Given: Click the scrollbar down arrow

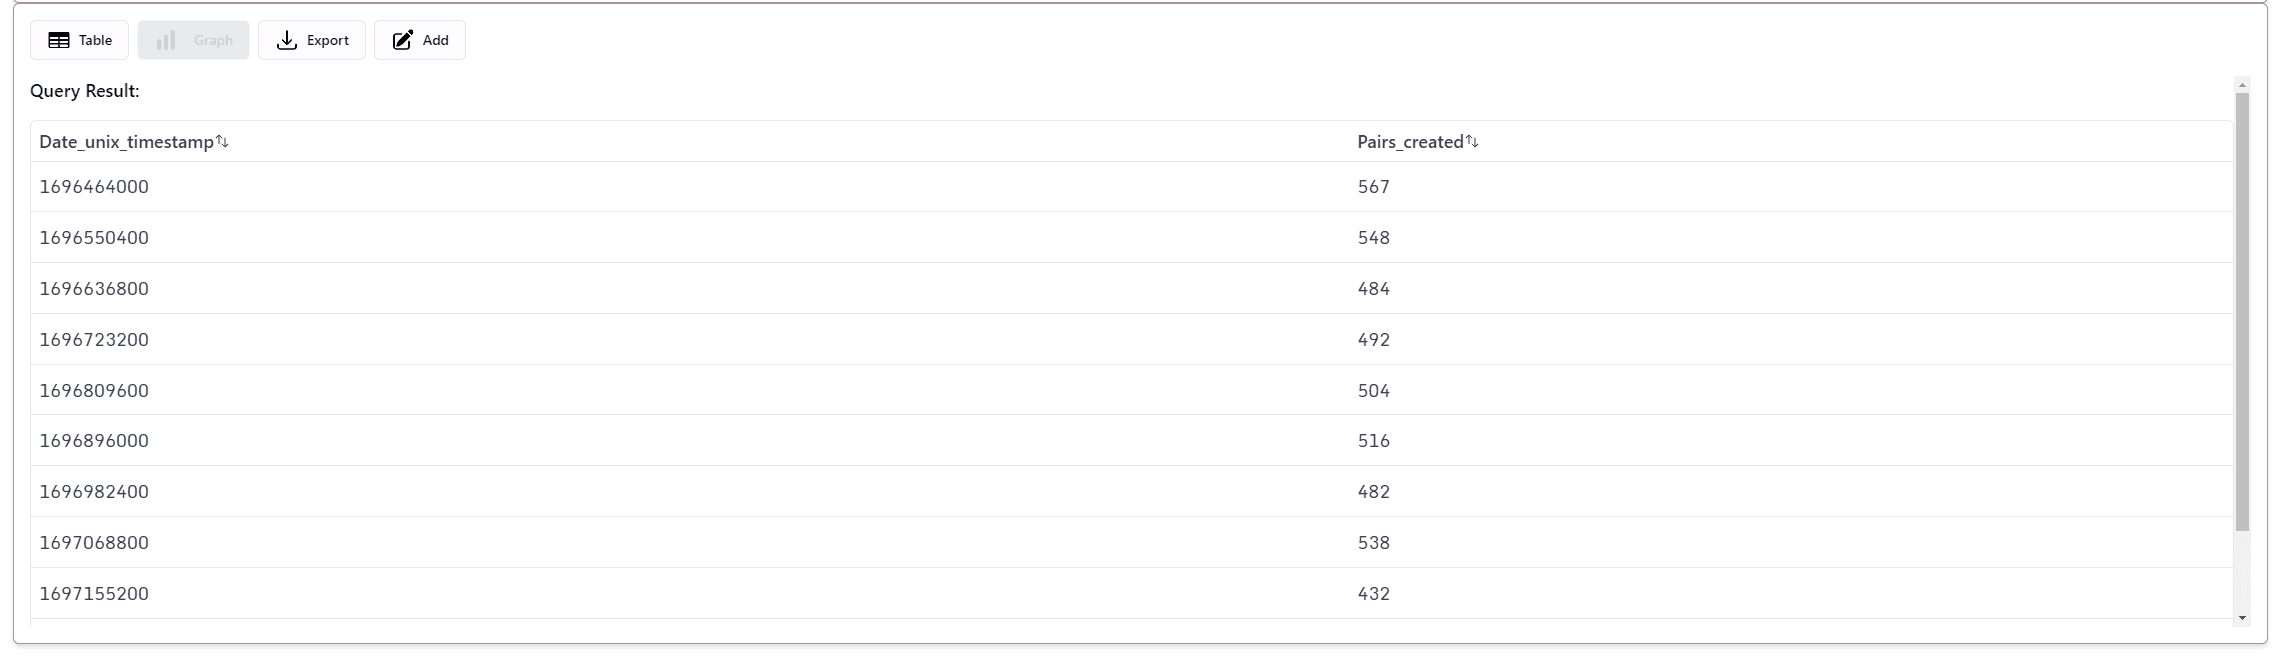Looking at the screenshot, I should point(2242,618).
